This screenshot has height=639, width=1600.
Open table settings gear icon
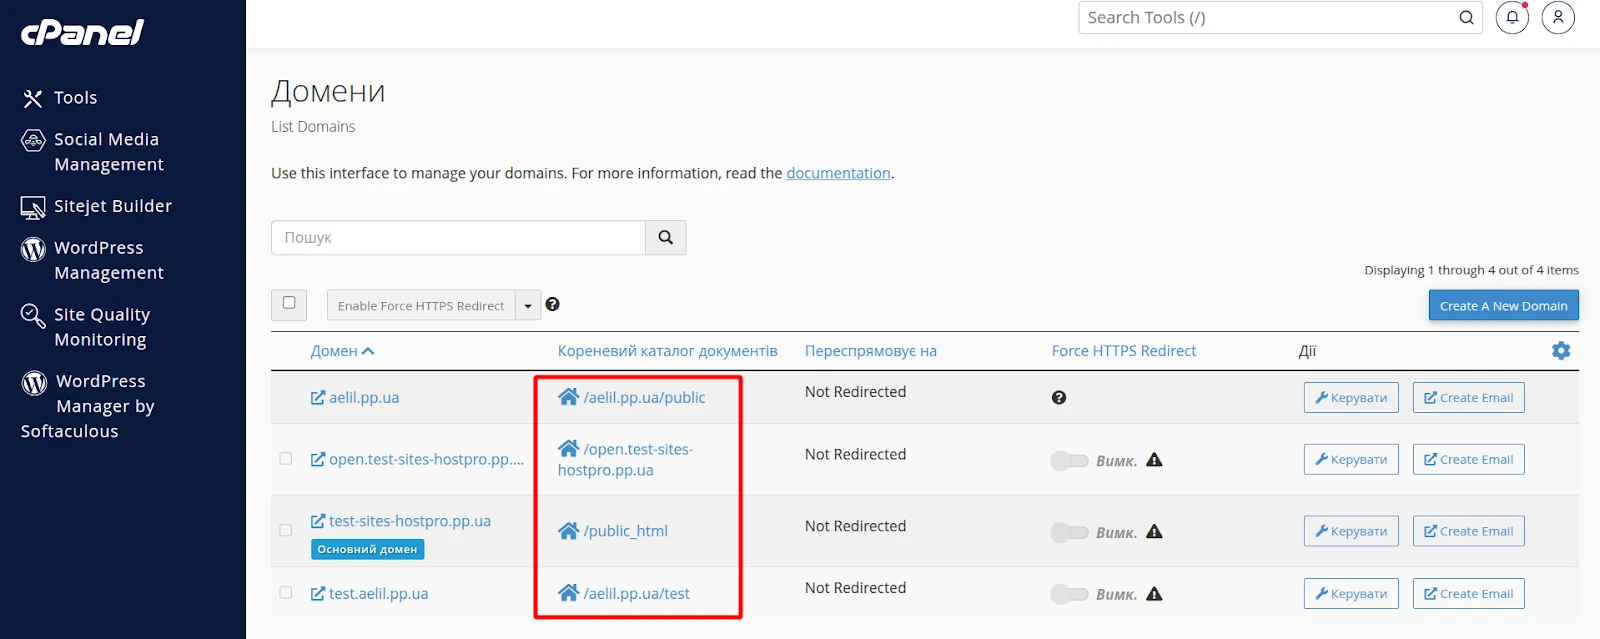click(x=1561, y=351)
